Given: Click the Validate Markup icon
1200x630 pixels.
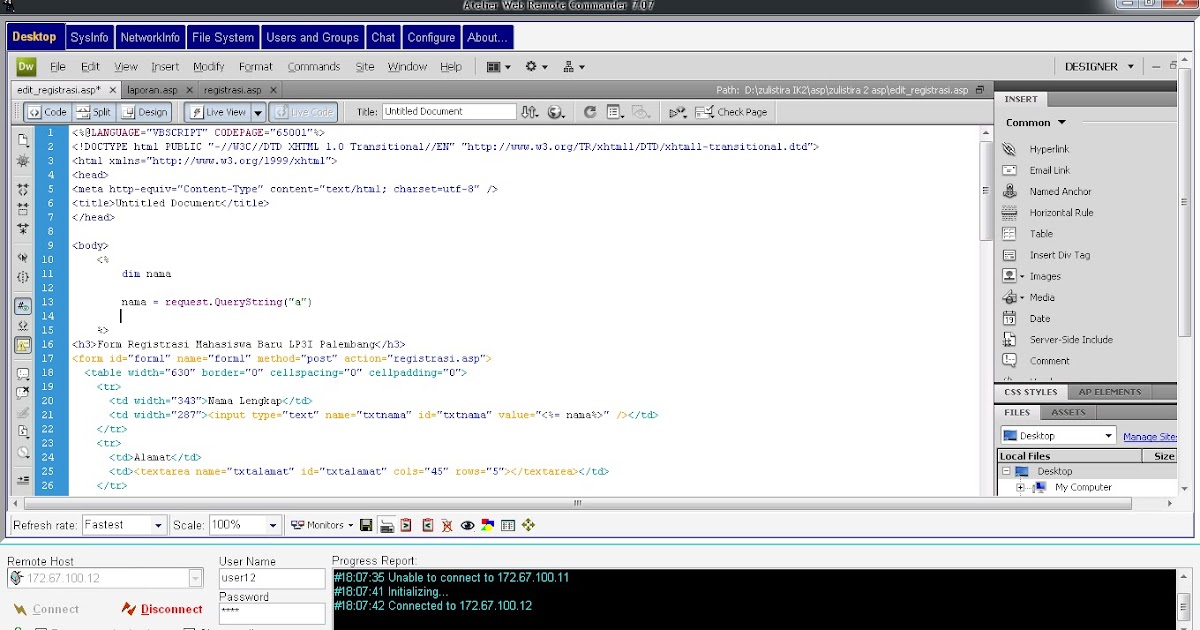Looking at the screenshot, I should [678, 112].
